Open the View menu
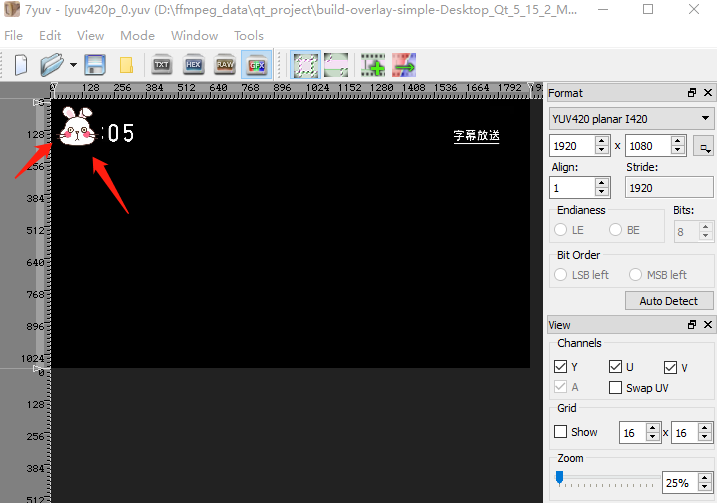 click(91, 36)
